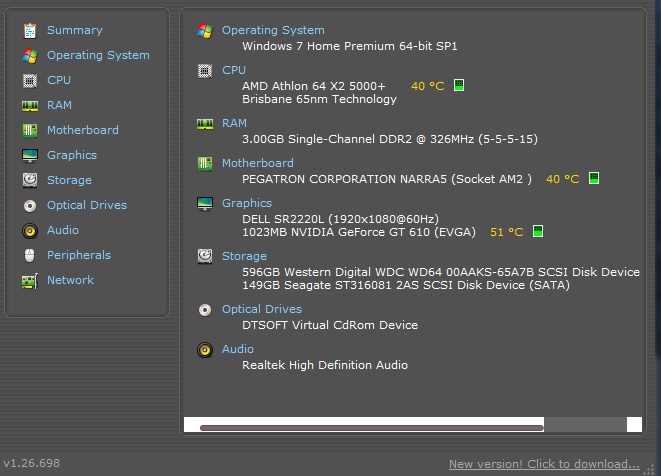
Task: Select the RAM module icon in sidebar
Action: [x=30, y=105]
